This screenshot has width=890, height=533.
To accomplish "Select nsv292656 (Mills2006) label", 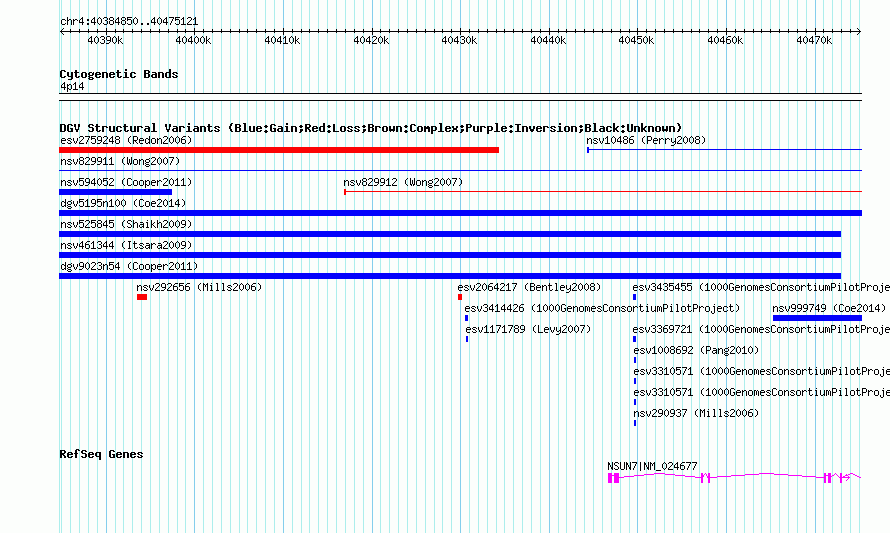I will click(x=199, y=287).
